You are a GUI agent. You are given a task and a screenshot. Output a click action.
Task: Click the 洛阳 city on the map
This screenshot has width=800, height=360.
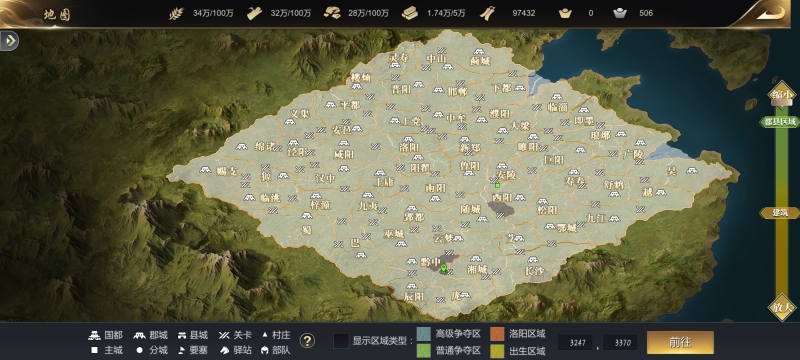click(x=409, y=147)
